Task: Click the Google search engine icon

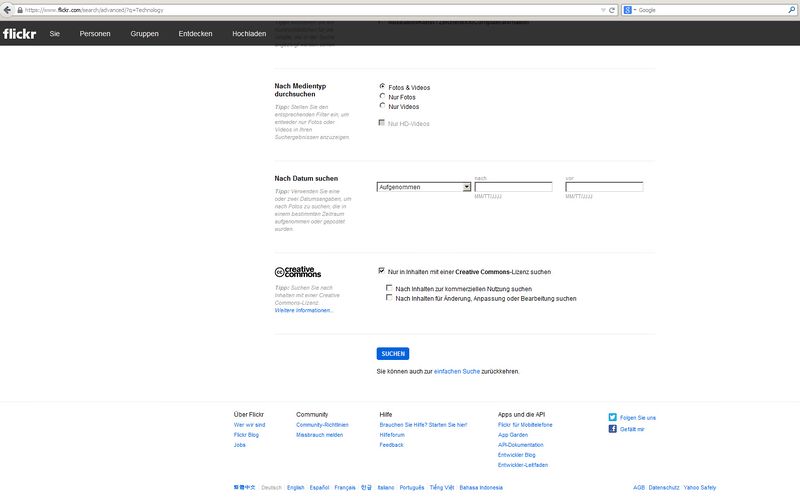Action: tap(627, 9)
